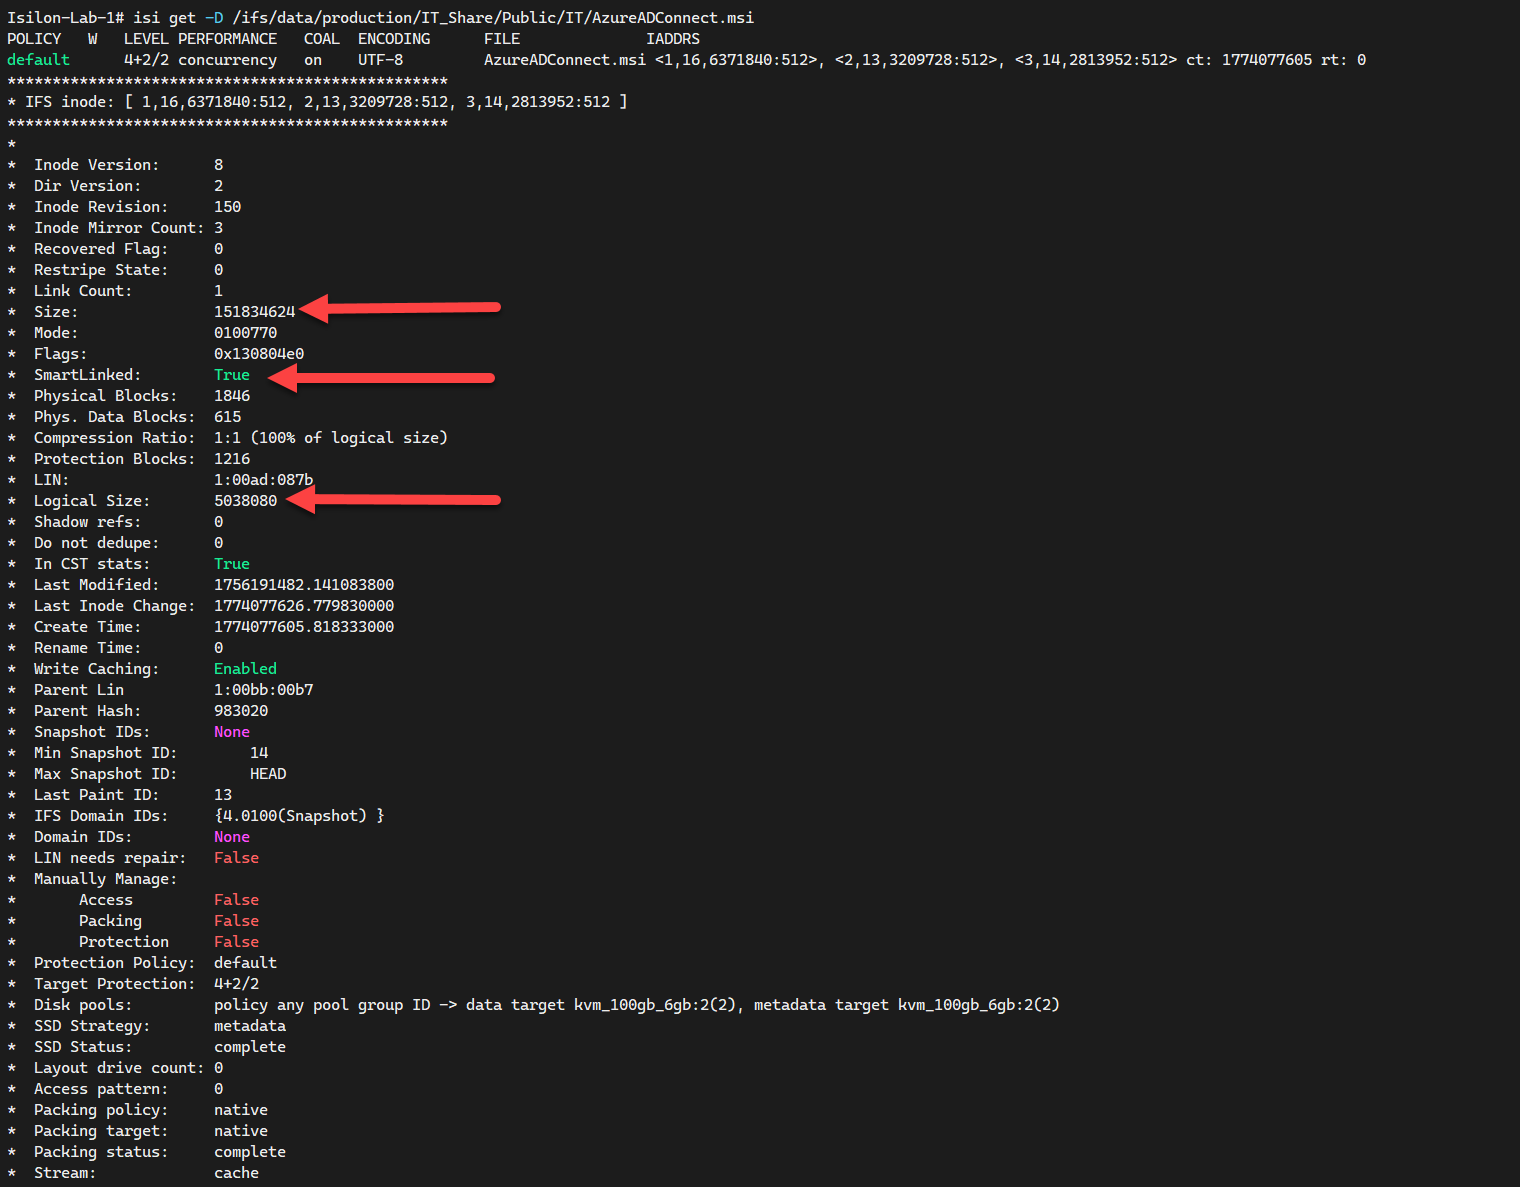Click the SmartLinked True value

point(231,374)
